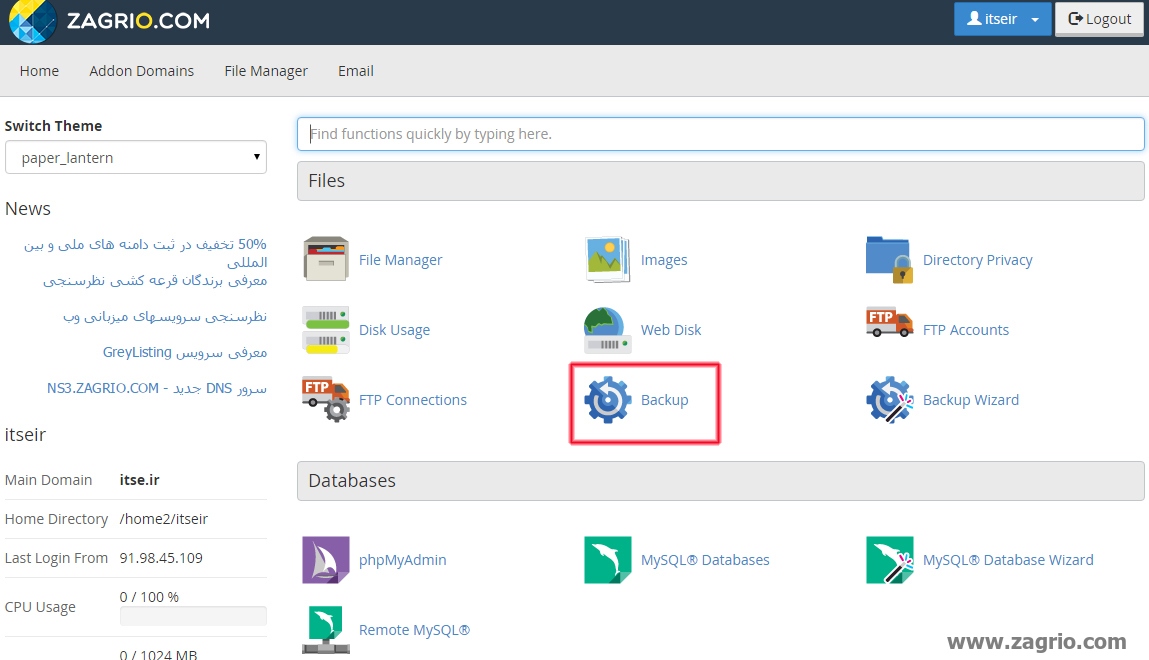Open the Remote MySQL® text link
This screenshot has width=1149, height=660.
pyautogui.click(x=414, y=630)
